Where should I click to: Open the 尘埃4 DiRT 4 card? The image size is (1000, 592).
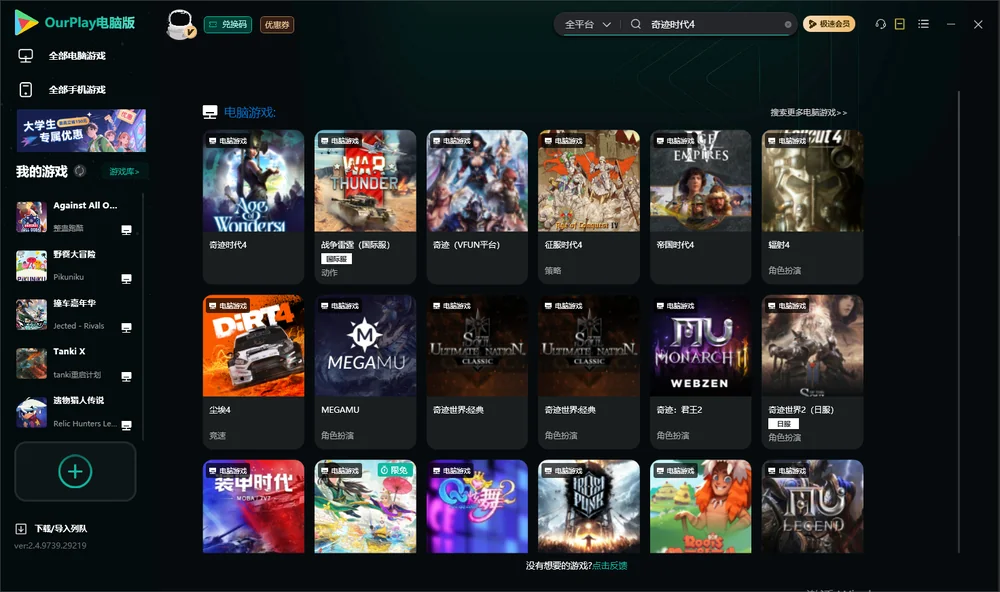pos(254,372)
